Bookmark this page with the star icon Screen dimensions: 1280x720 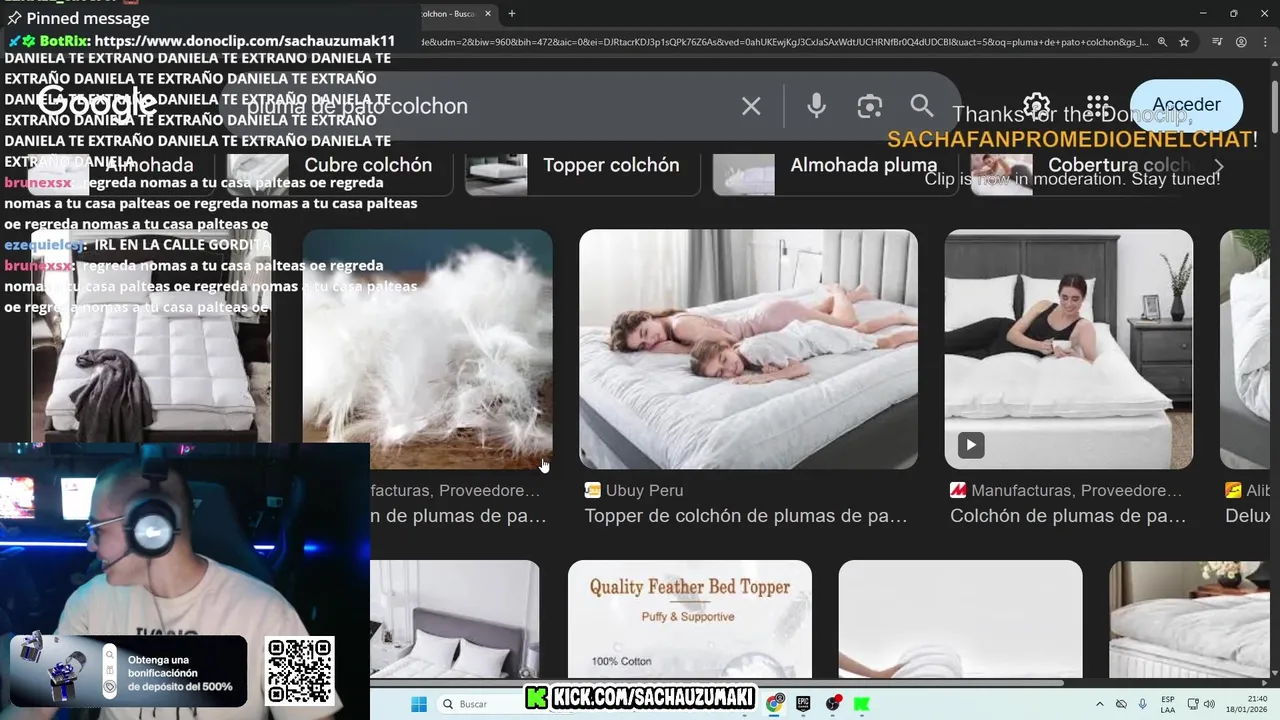pos(1184,42)
